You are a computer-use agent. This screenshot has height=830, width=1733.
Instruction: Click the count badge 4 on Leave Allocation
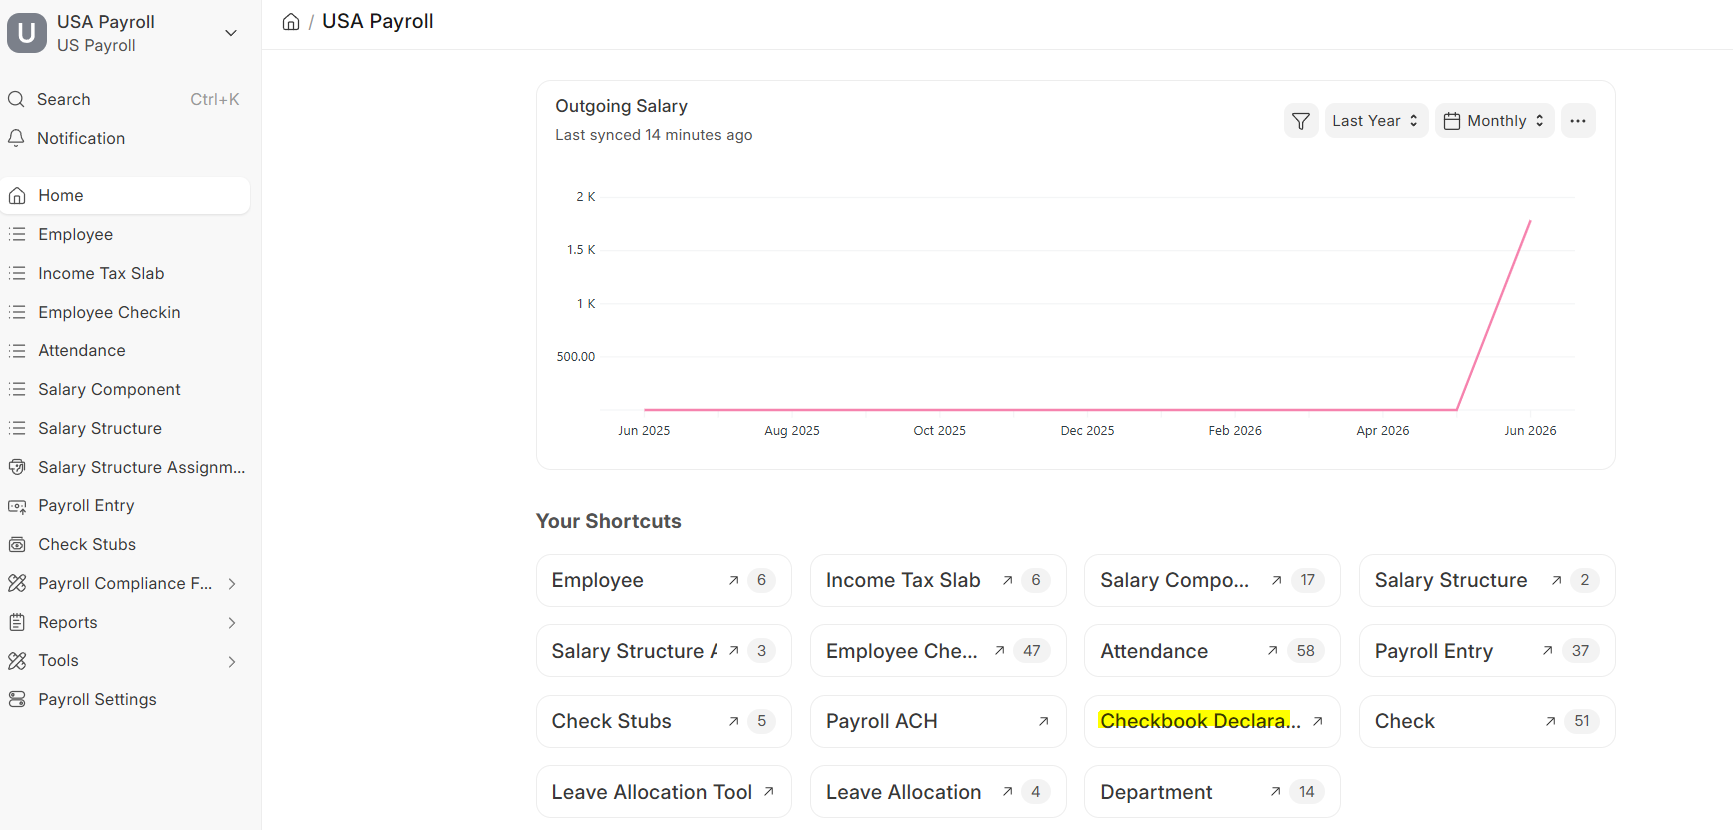[1036, 792]
